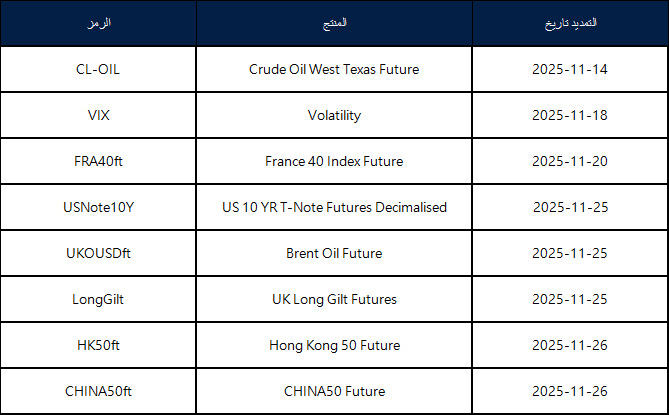Viewport: 669px width, 415px height.
Task: Select the 2025-11-18 date cell
Action: [570, 116]
